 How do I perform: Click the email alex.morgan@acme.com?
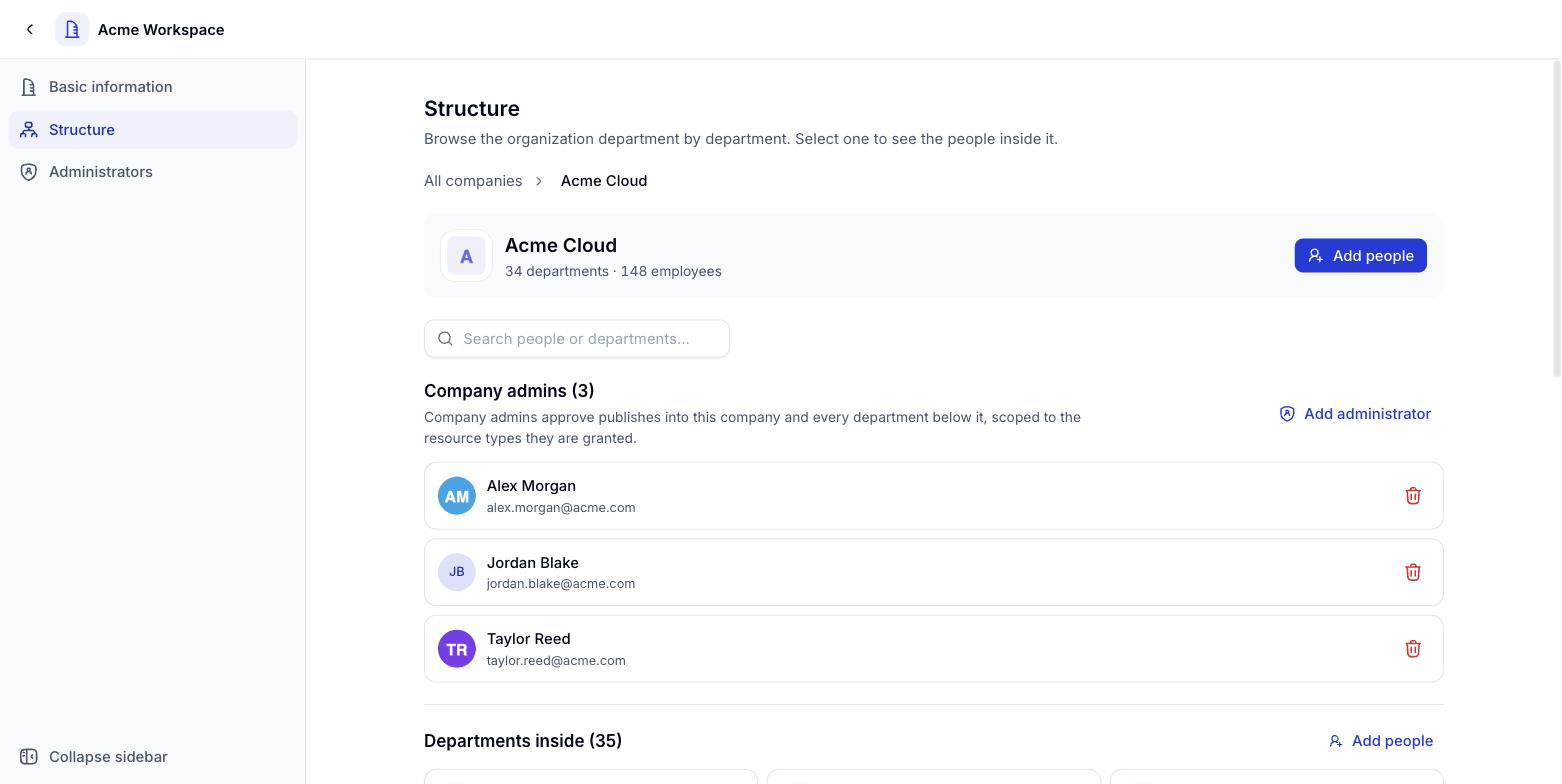[x=561, y=508]
